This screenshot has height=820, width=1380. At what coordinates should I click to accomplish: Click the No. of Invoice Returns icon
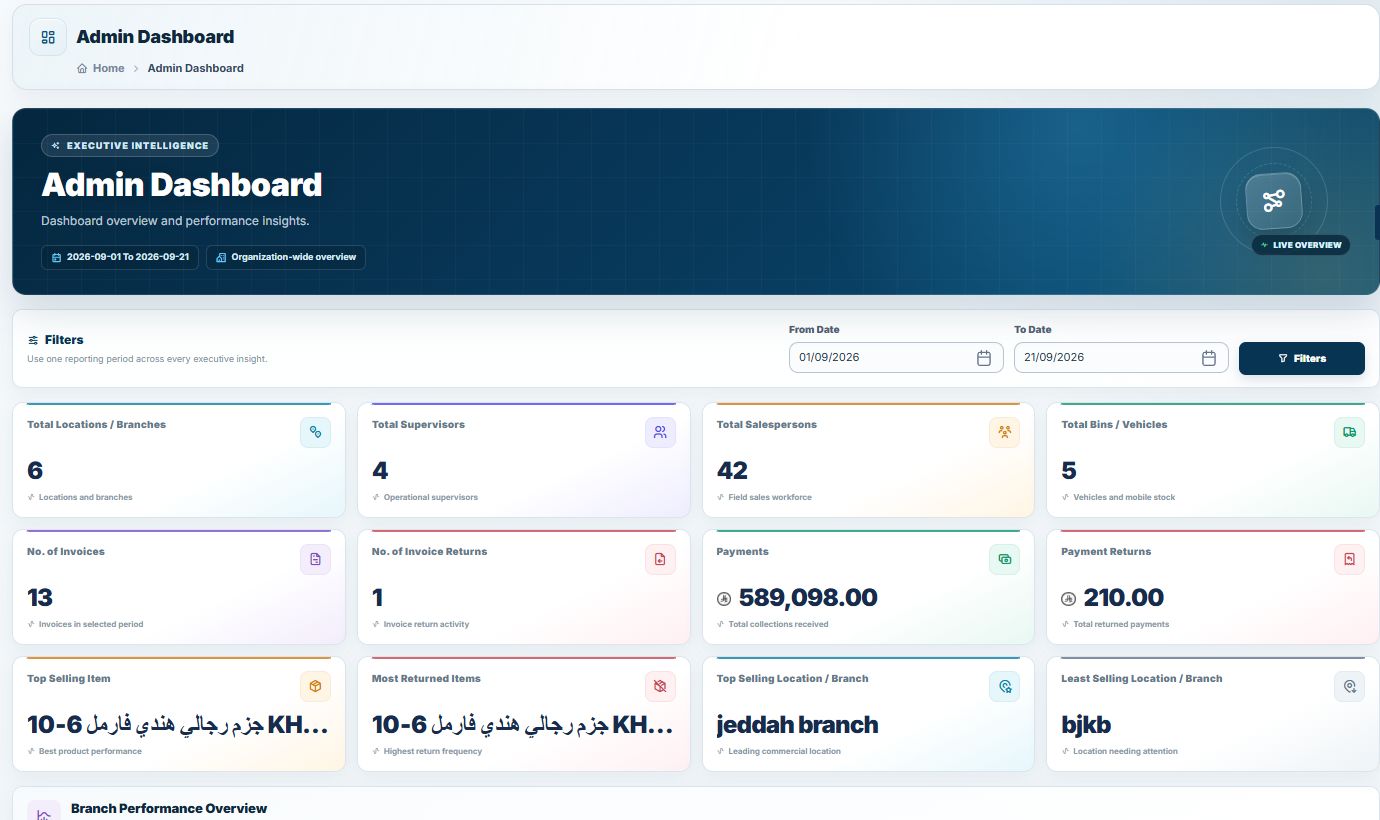(660, 559)
